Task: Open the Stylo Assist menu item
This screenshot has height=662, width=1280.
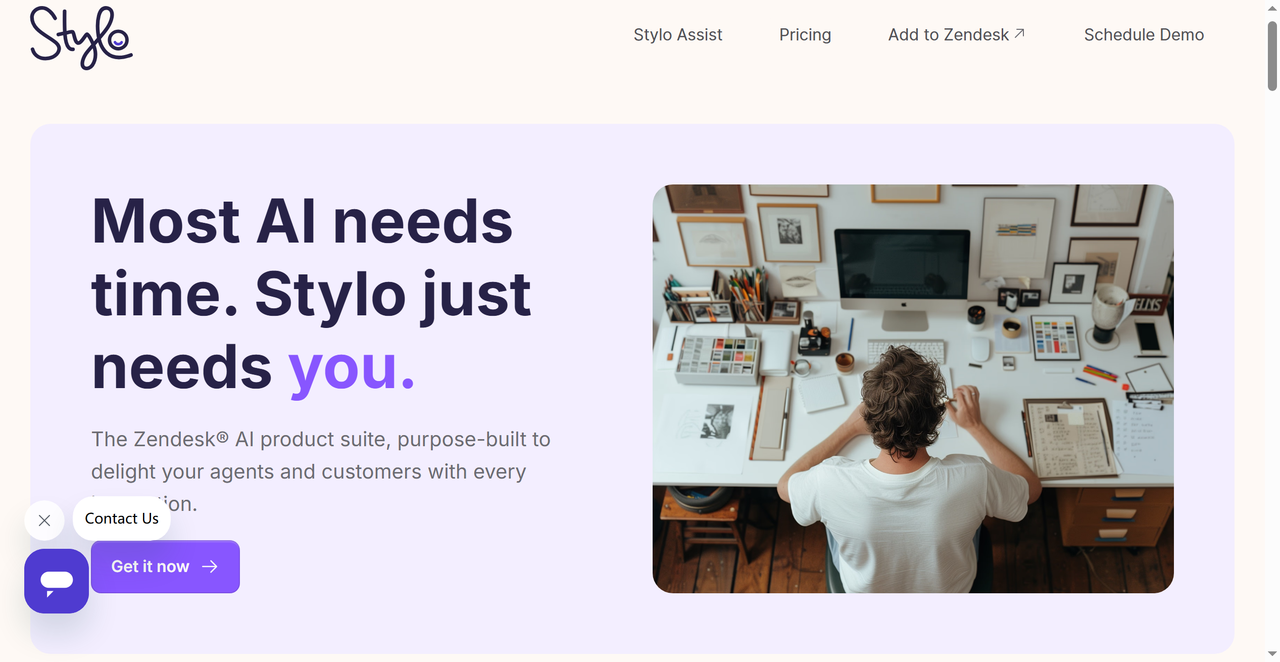Action: 678,35
